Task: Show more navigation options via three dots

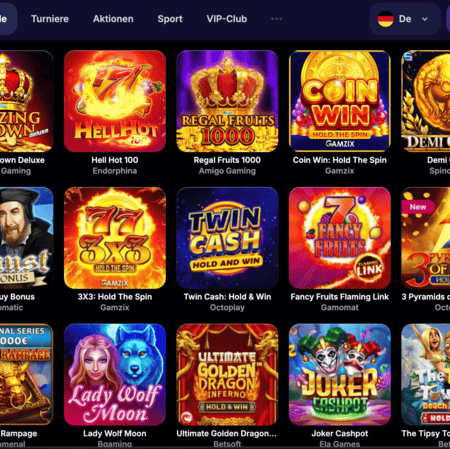Action: [x=276, y=19]
